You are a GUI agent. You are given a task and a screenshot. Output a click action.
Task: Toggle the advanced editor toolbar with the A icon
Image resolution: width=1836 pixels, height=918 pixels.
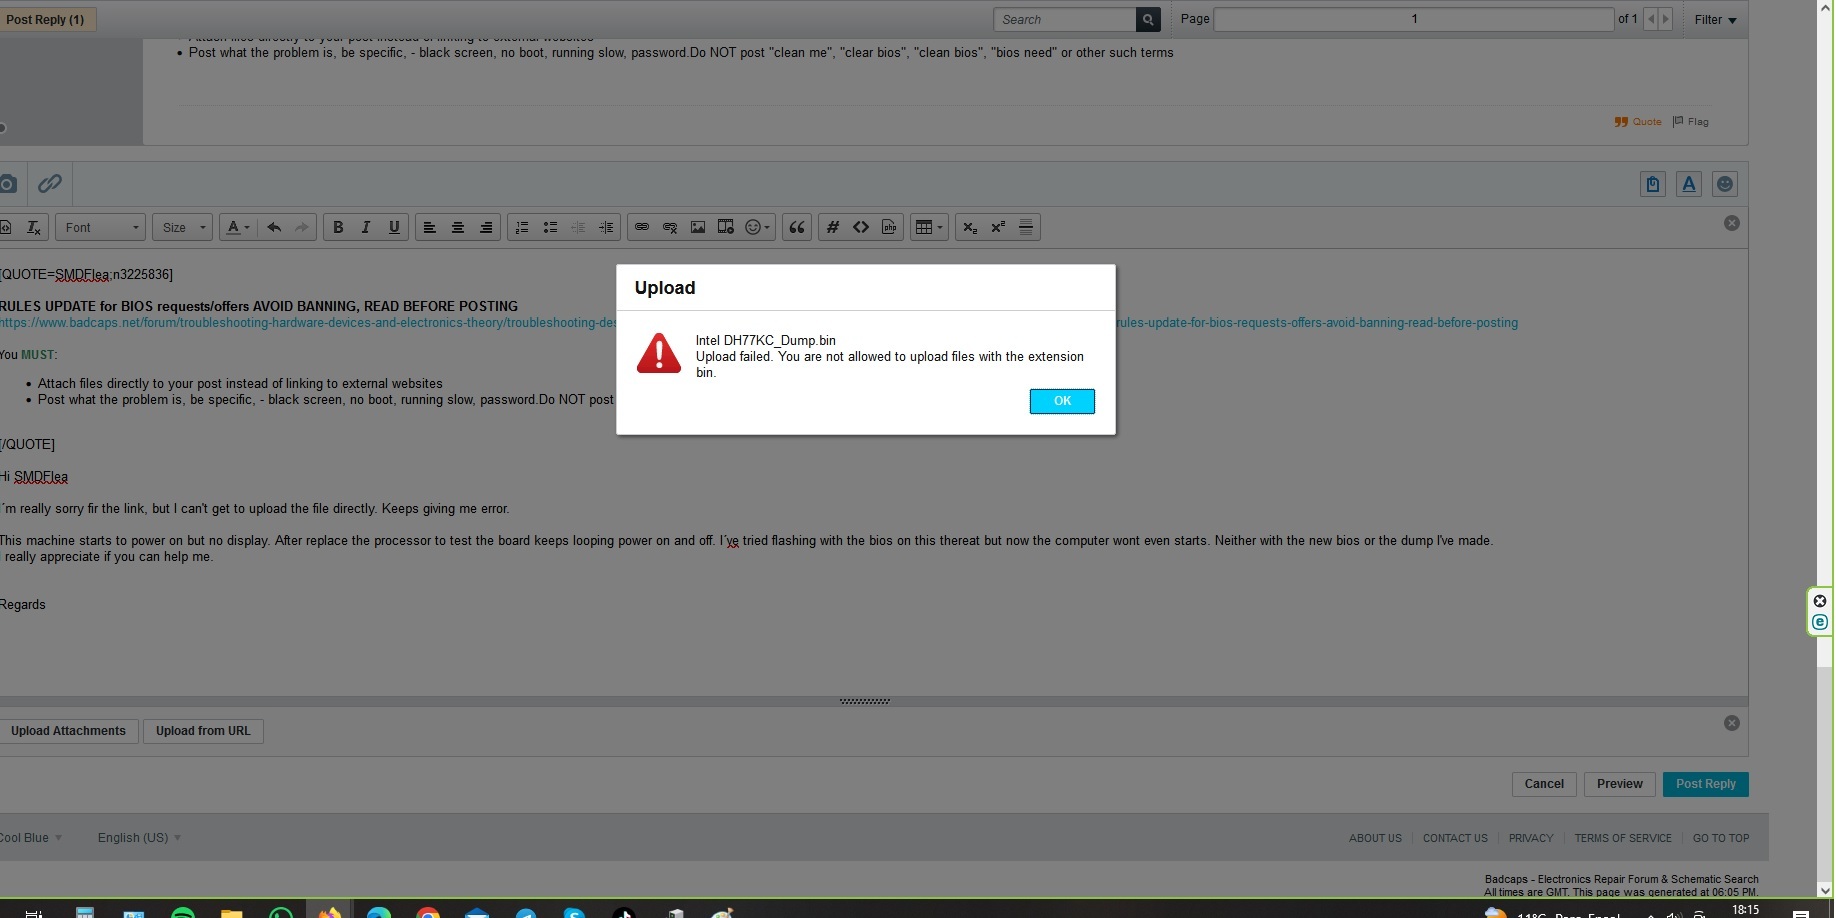[1689, 184]
